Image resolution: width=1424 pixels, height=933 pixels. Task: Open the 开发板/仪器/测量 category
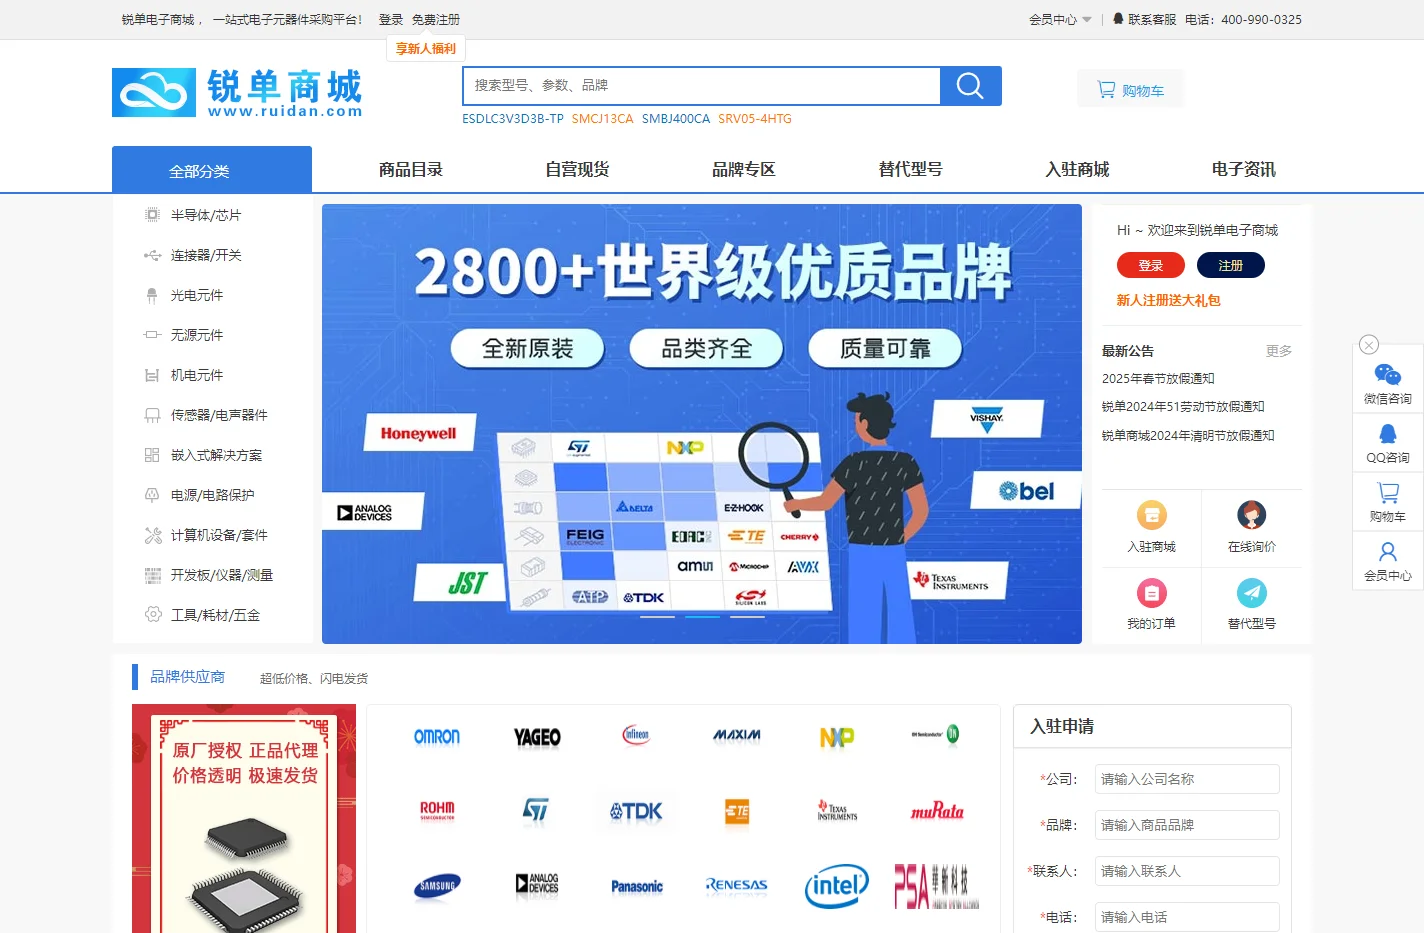pos(222,575)
